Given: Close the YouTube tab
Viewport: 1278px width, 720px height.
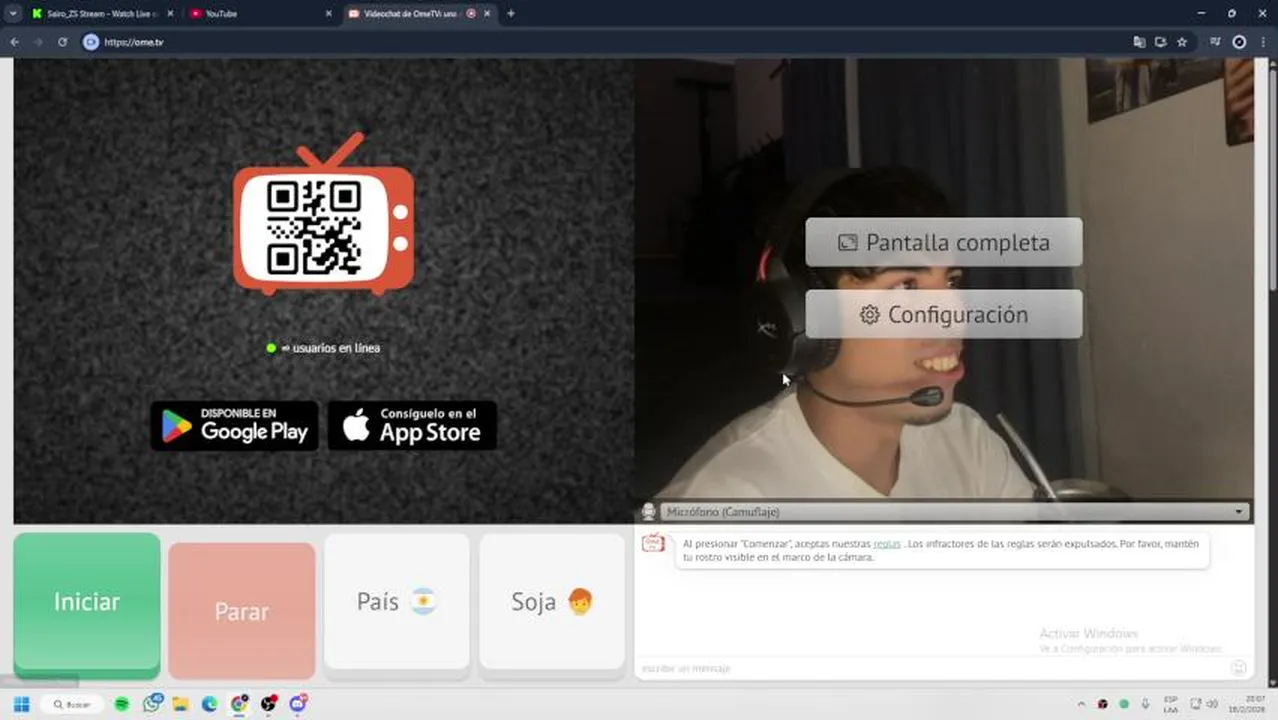Looking at the screenshot, I should 329,13.
